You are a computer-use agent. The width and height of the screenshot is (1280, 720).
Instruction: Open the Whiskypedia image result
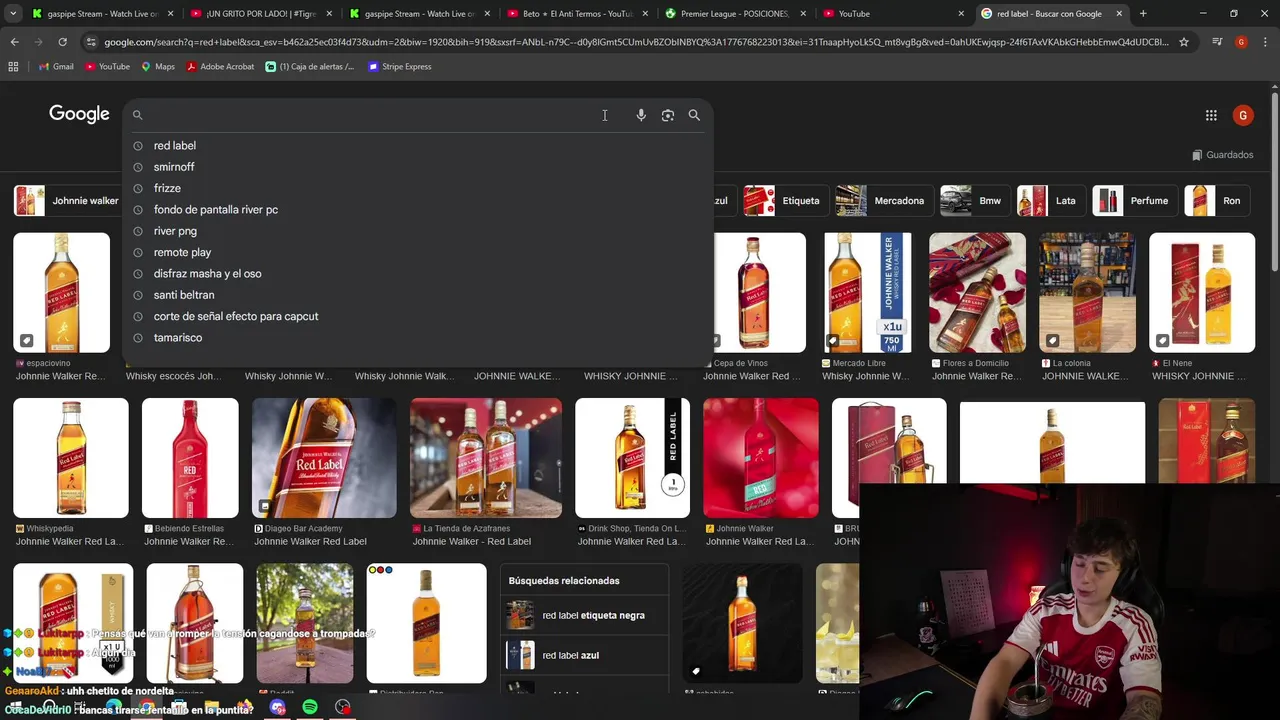pyautogui.click(x=71, y=458)
